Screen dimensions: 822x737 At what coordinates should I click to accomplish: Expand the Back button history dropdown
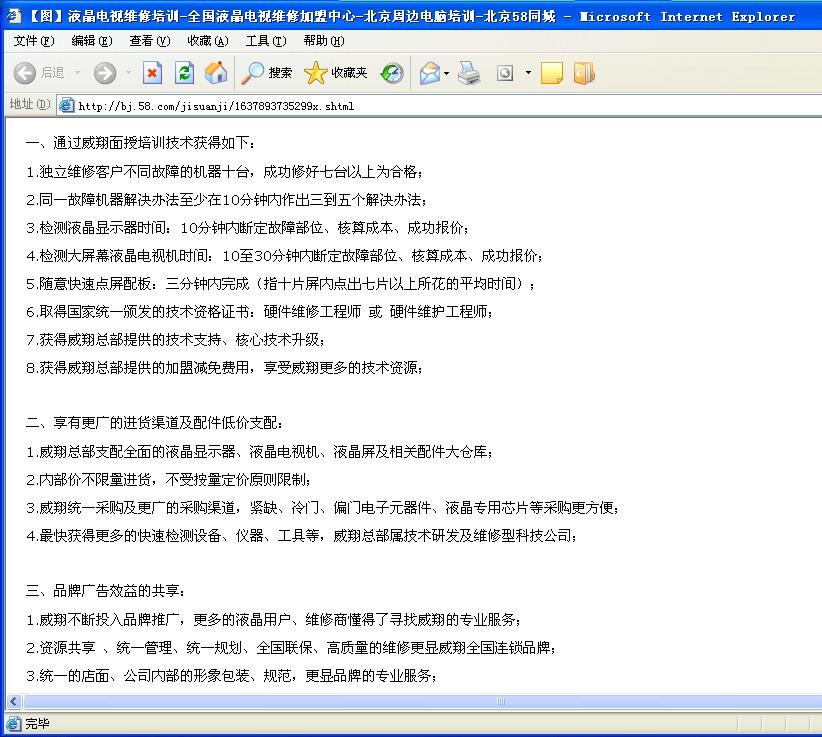(x=76, y=73)
